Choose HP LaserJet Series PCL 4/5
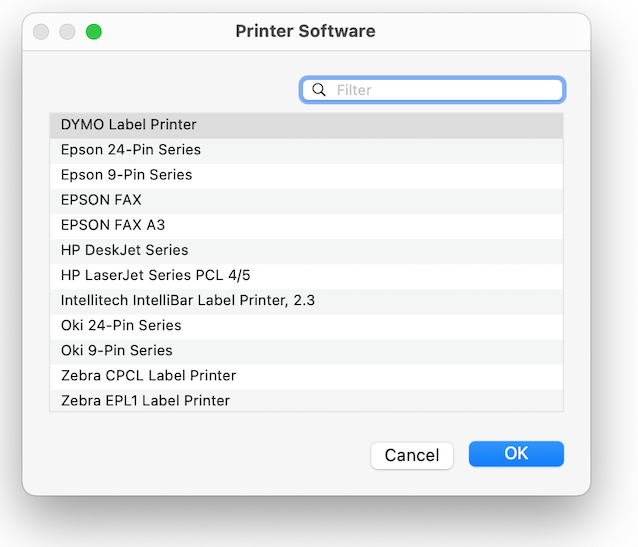The width and height of the screenshot is (638, 547). pos(306,276)
